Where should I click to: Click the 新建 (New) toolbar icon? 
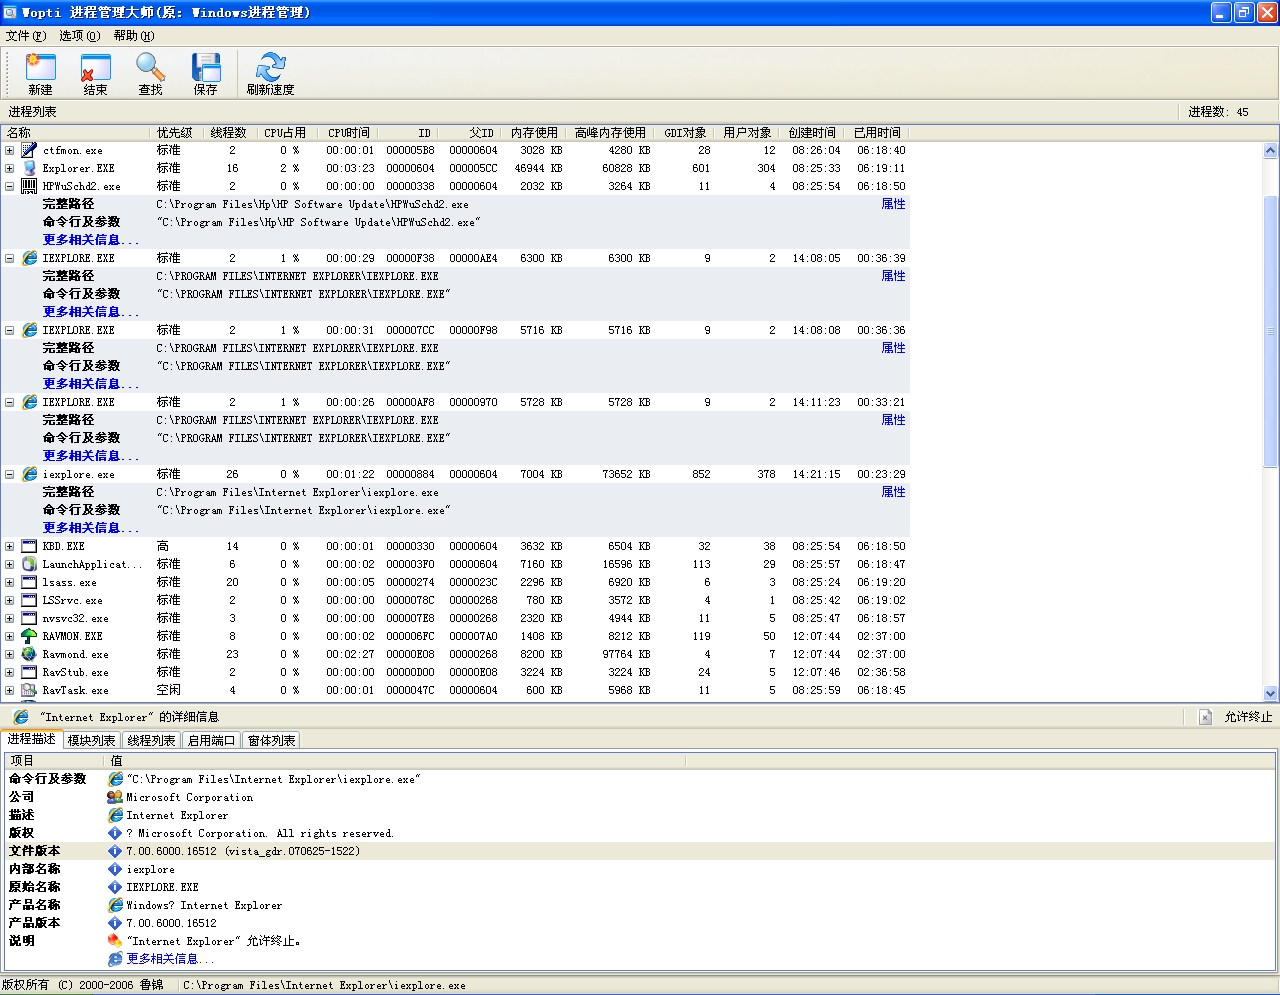(40, 68)
